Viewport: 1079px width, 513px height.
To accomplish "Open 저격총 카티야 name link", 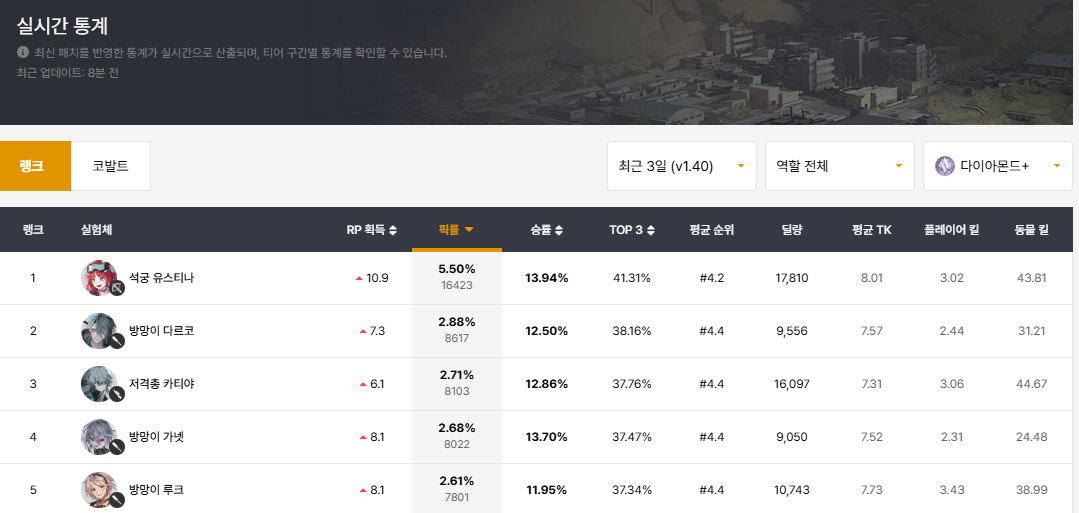I will point(161,384).
